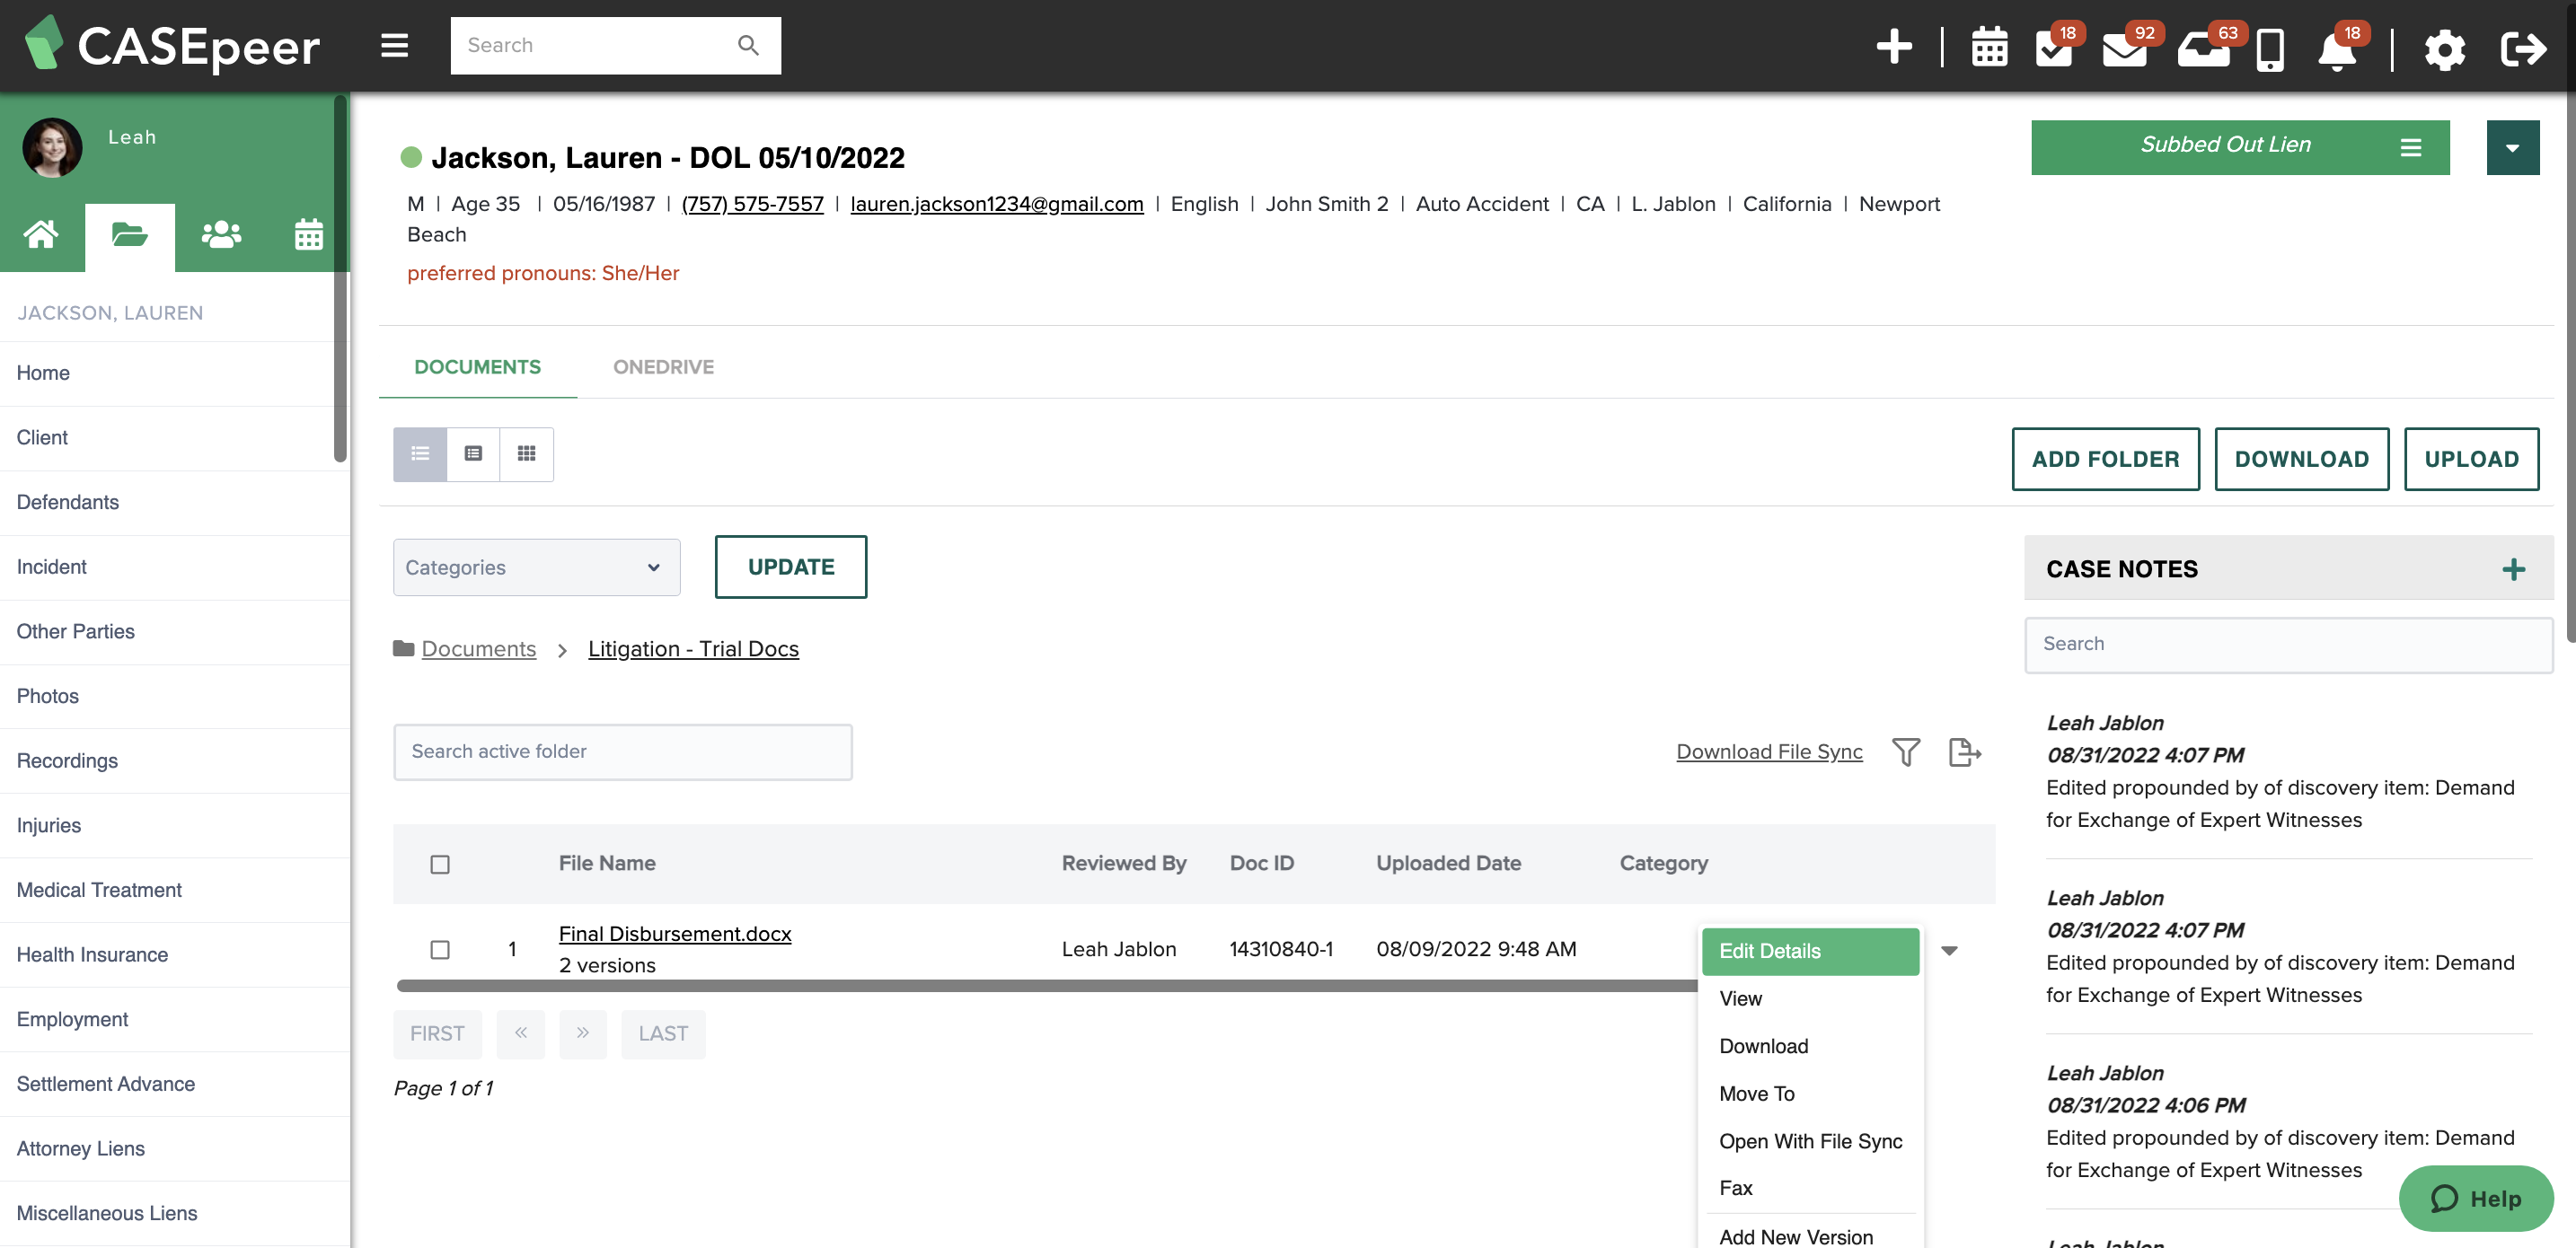Viewport: 2576px width, 1248px height.
Task: Expand the Subbed Out Lien status dropdown arrow
Action: point(2513,147)
